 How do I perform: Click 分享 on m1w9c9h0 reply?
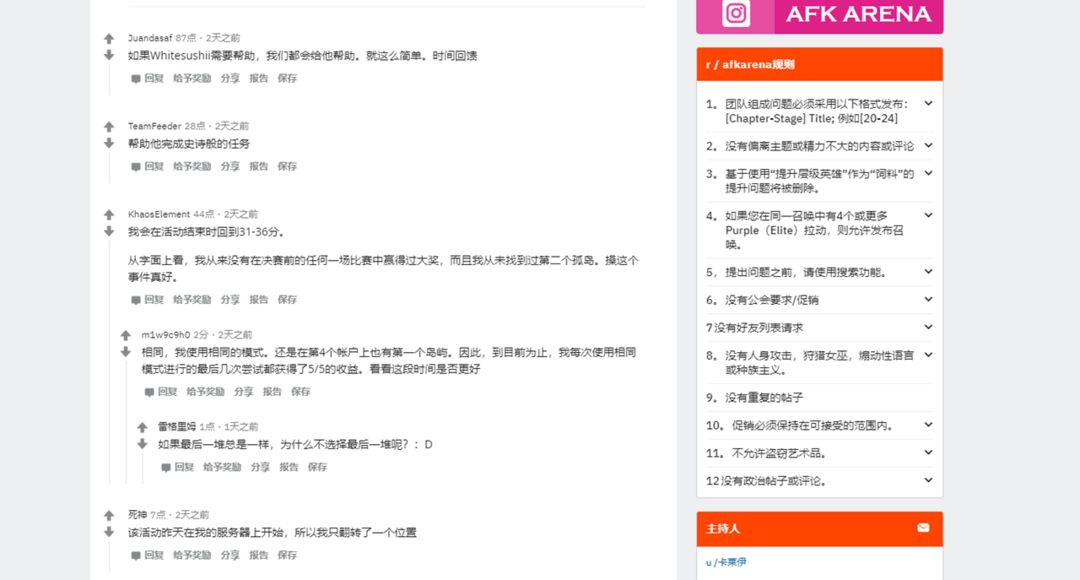tap(243, 391)
